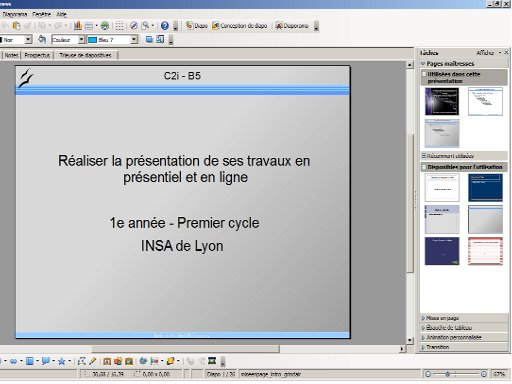Click the zoom magnifier page icon

tap(145, 26)
